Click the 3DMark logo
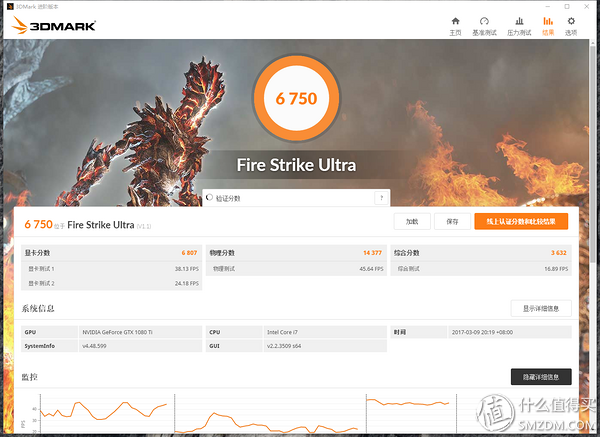The height and width of the screenshot is (437, 600). click(x=54, y=25)
